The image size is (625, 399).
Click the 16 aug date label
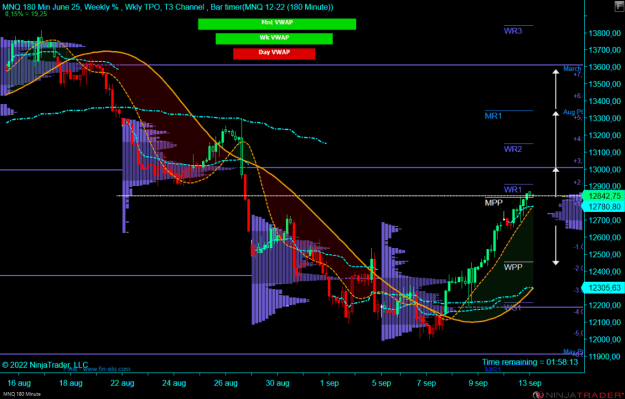(19, 383)
